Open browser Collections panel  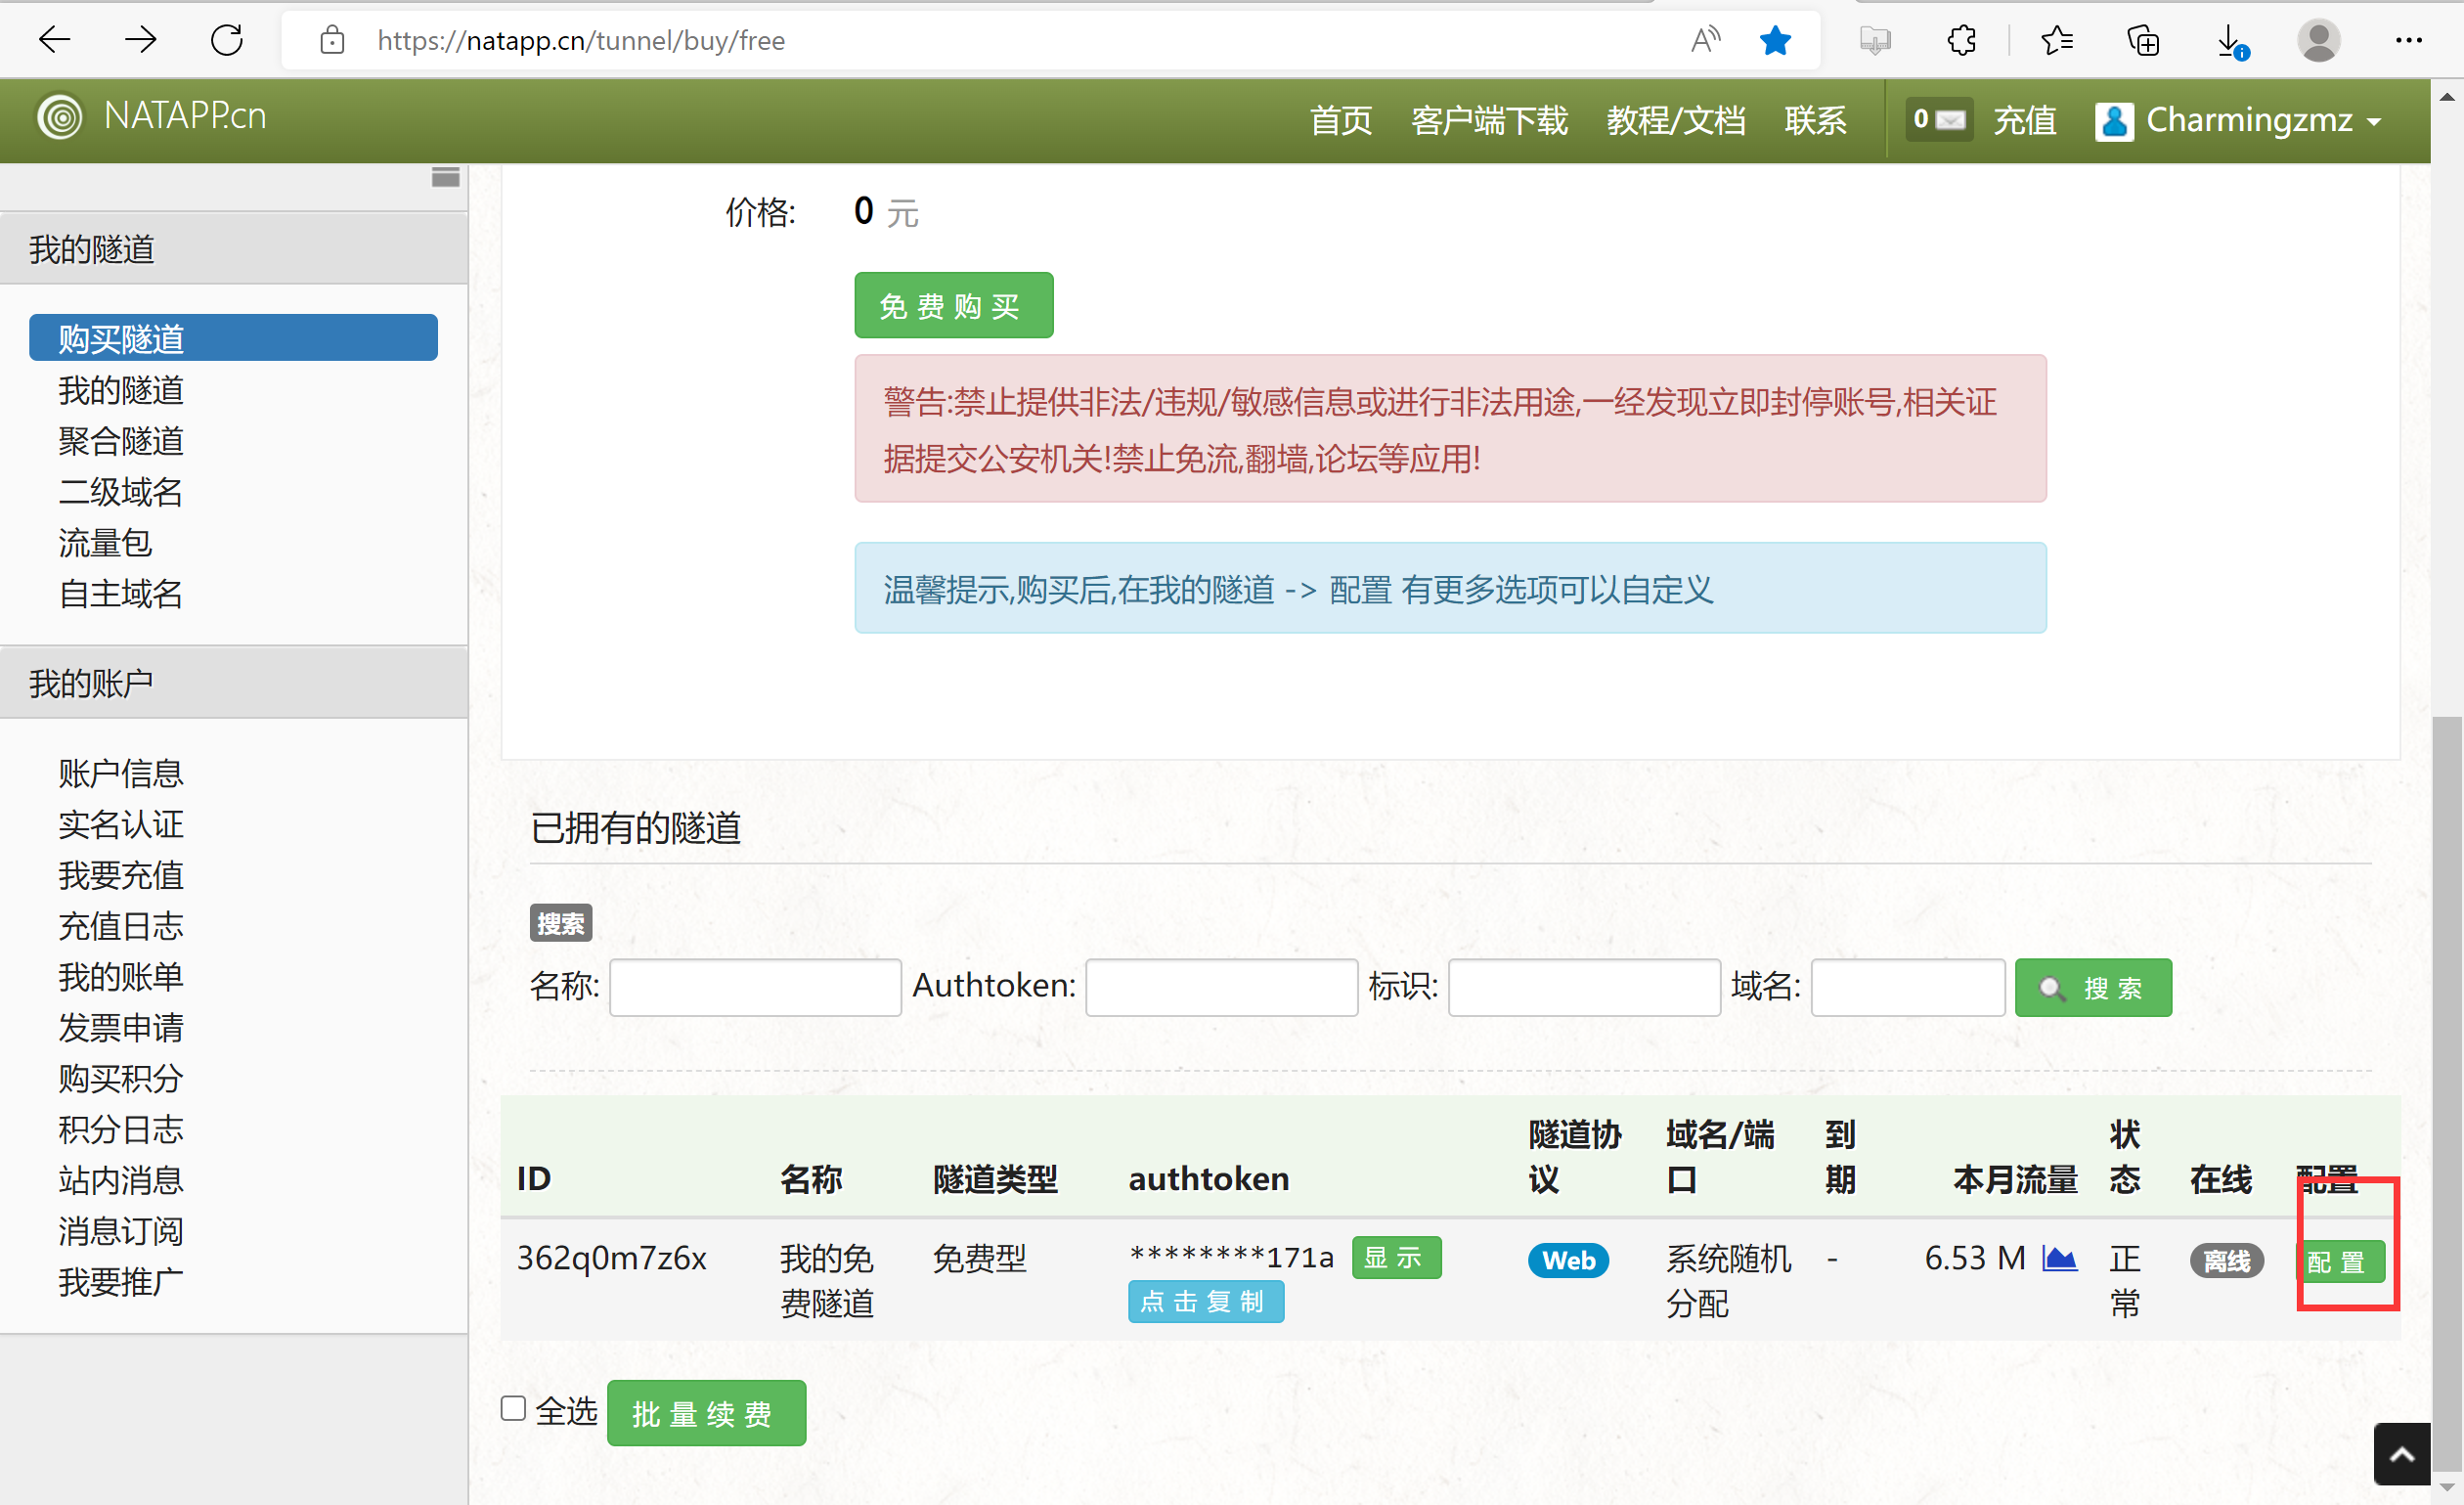point(2143,40)
